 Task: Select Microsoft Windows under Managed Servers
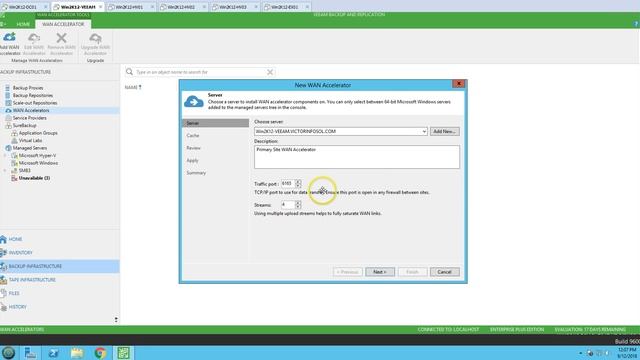(38, 163)
